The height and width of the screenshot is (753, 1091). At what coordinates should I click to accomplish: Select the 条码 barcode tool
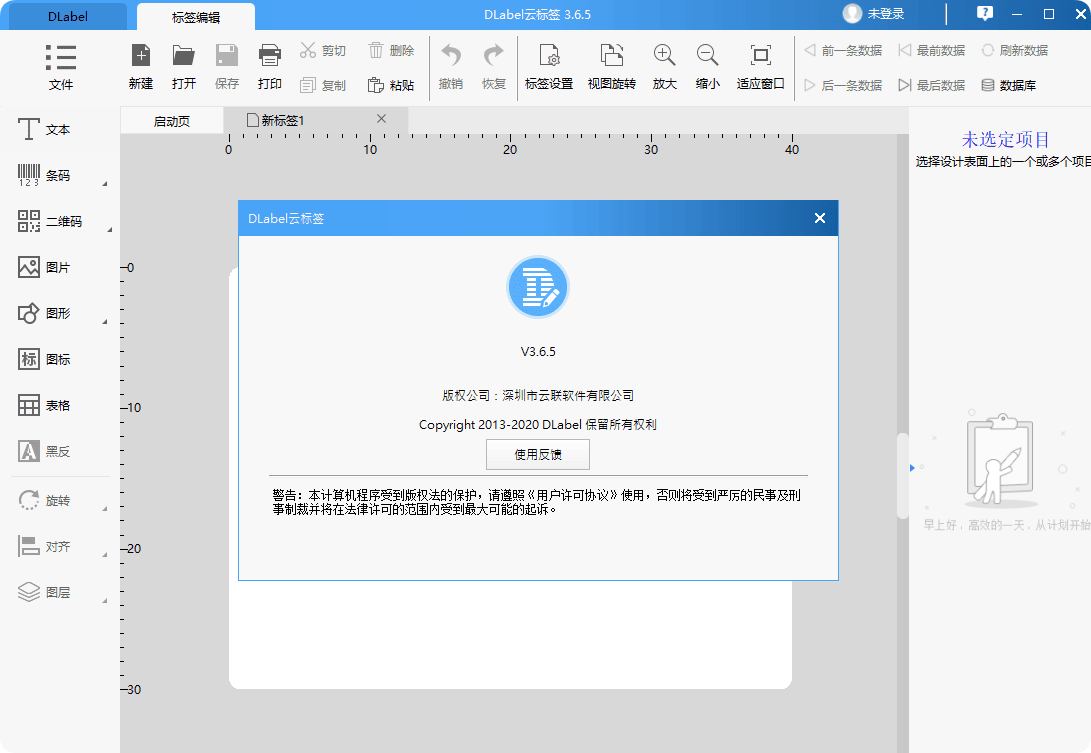pyautogui.click(x=44, y=175)
